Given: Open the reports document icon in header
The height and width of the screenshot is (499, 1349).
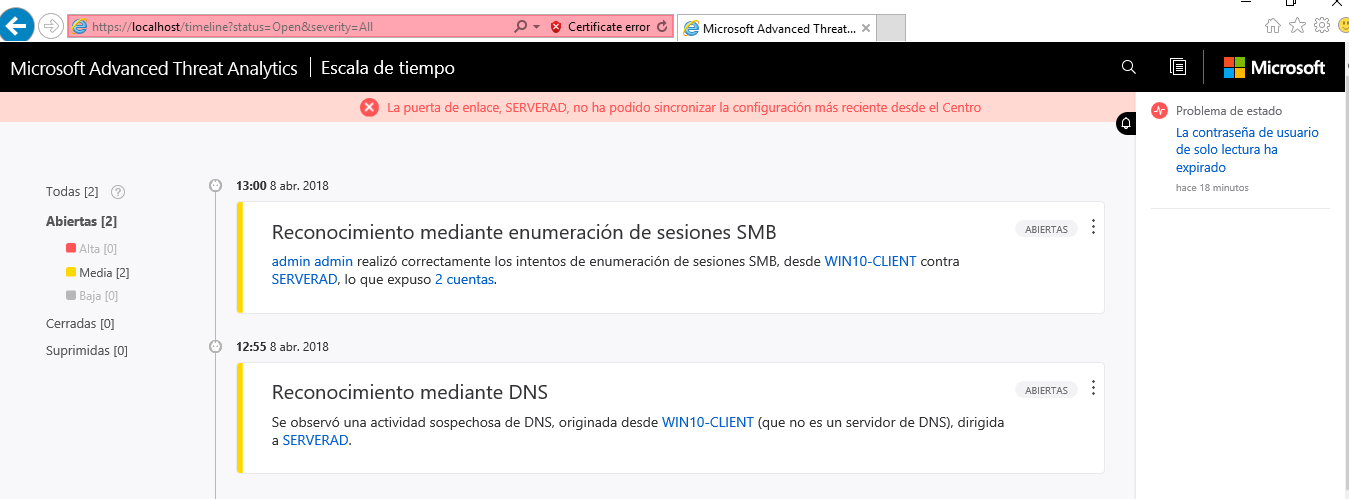Looking at the screenshot, I should pyautogui.click(x=1178, y=67).
